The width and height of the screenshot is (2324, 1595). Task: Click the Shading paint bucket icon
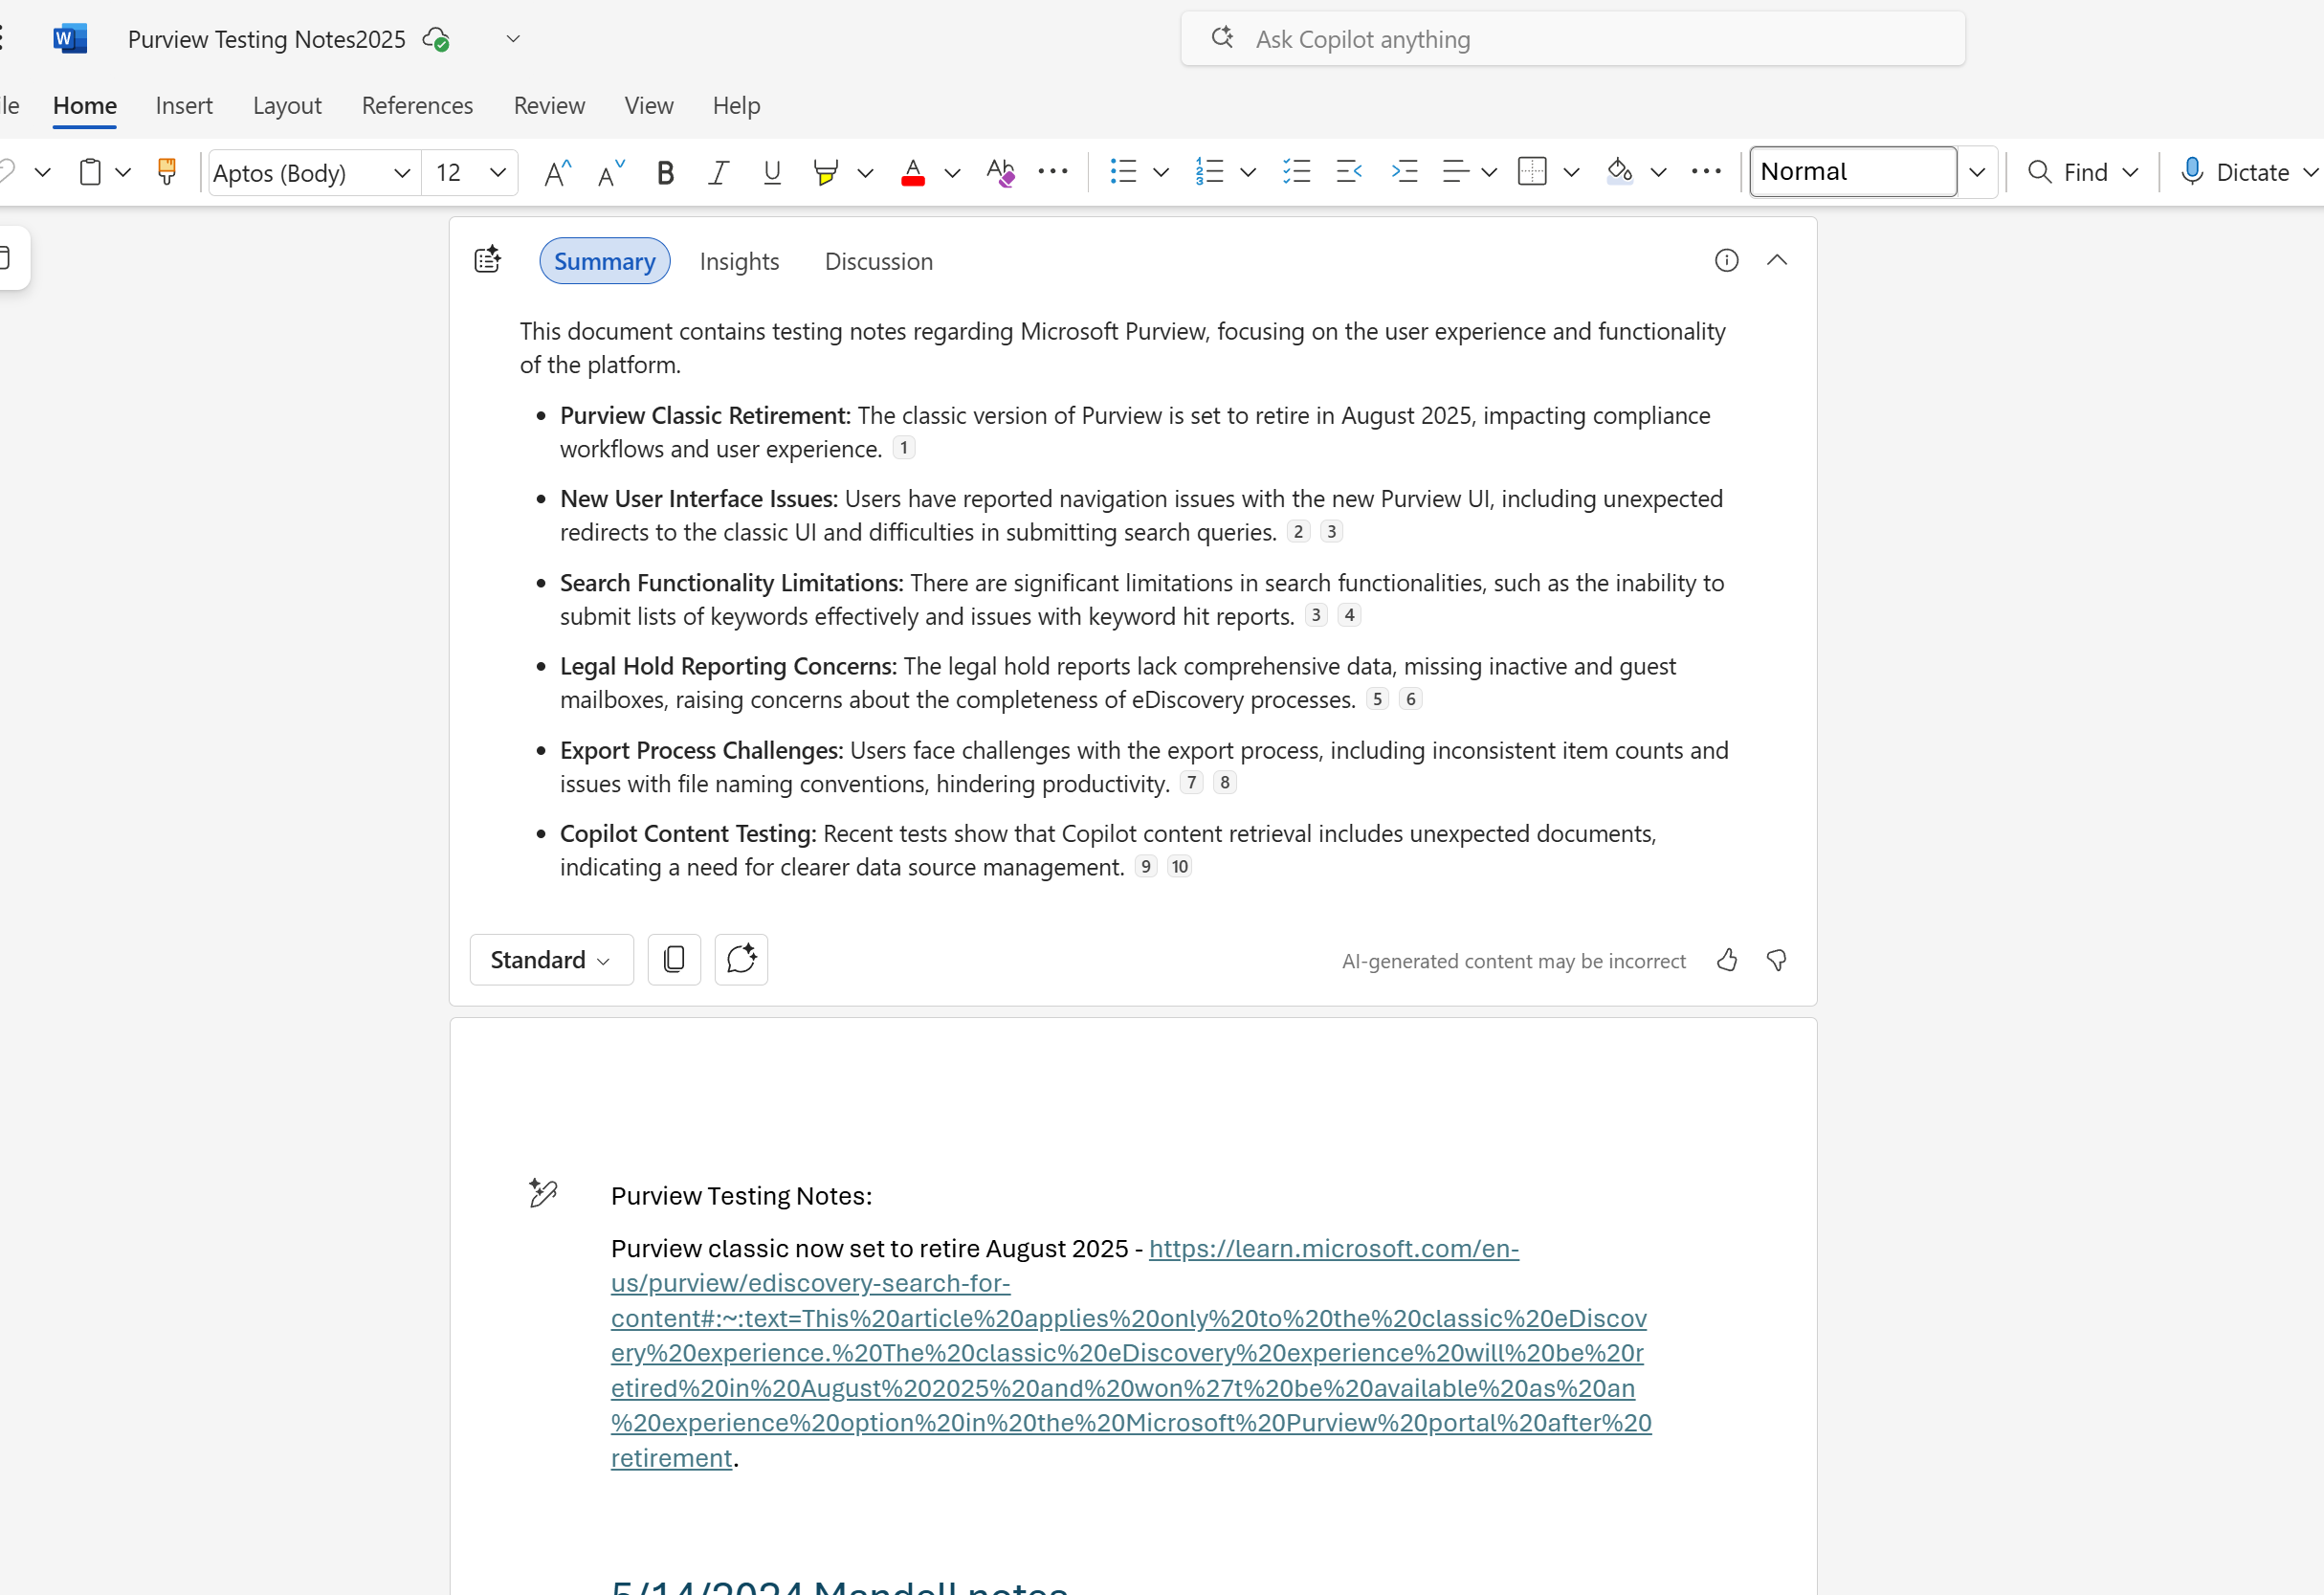[x=1620, y=172]
